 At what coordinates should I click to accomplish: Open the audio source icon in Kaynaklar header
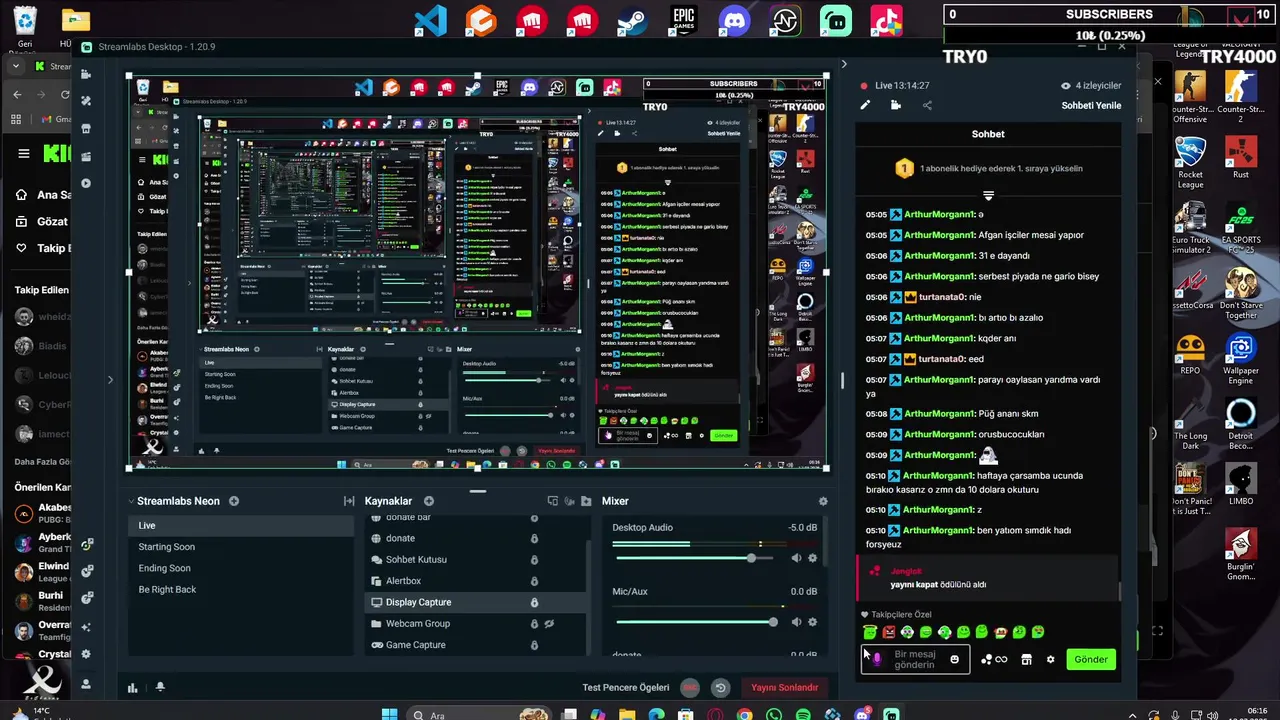tap(570, 501)
